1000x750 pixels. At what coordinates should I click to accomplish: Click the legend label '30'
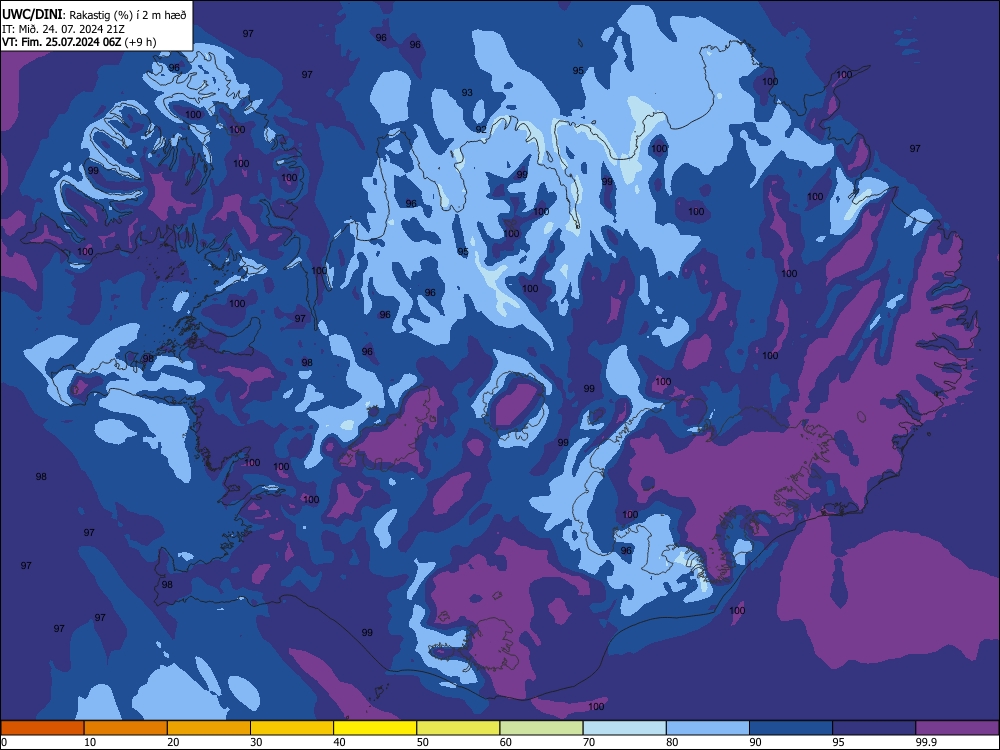[x=256, y=742]
